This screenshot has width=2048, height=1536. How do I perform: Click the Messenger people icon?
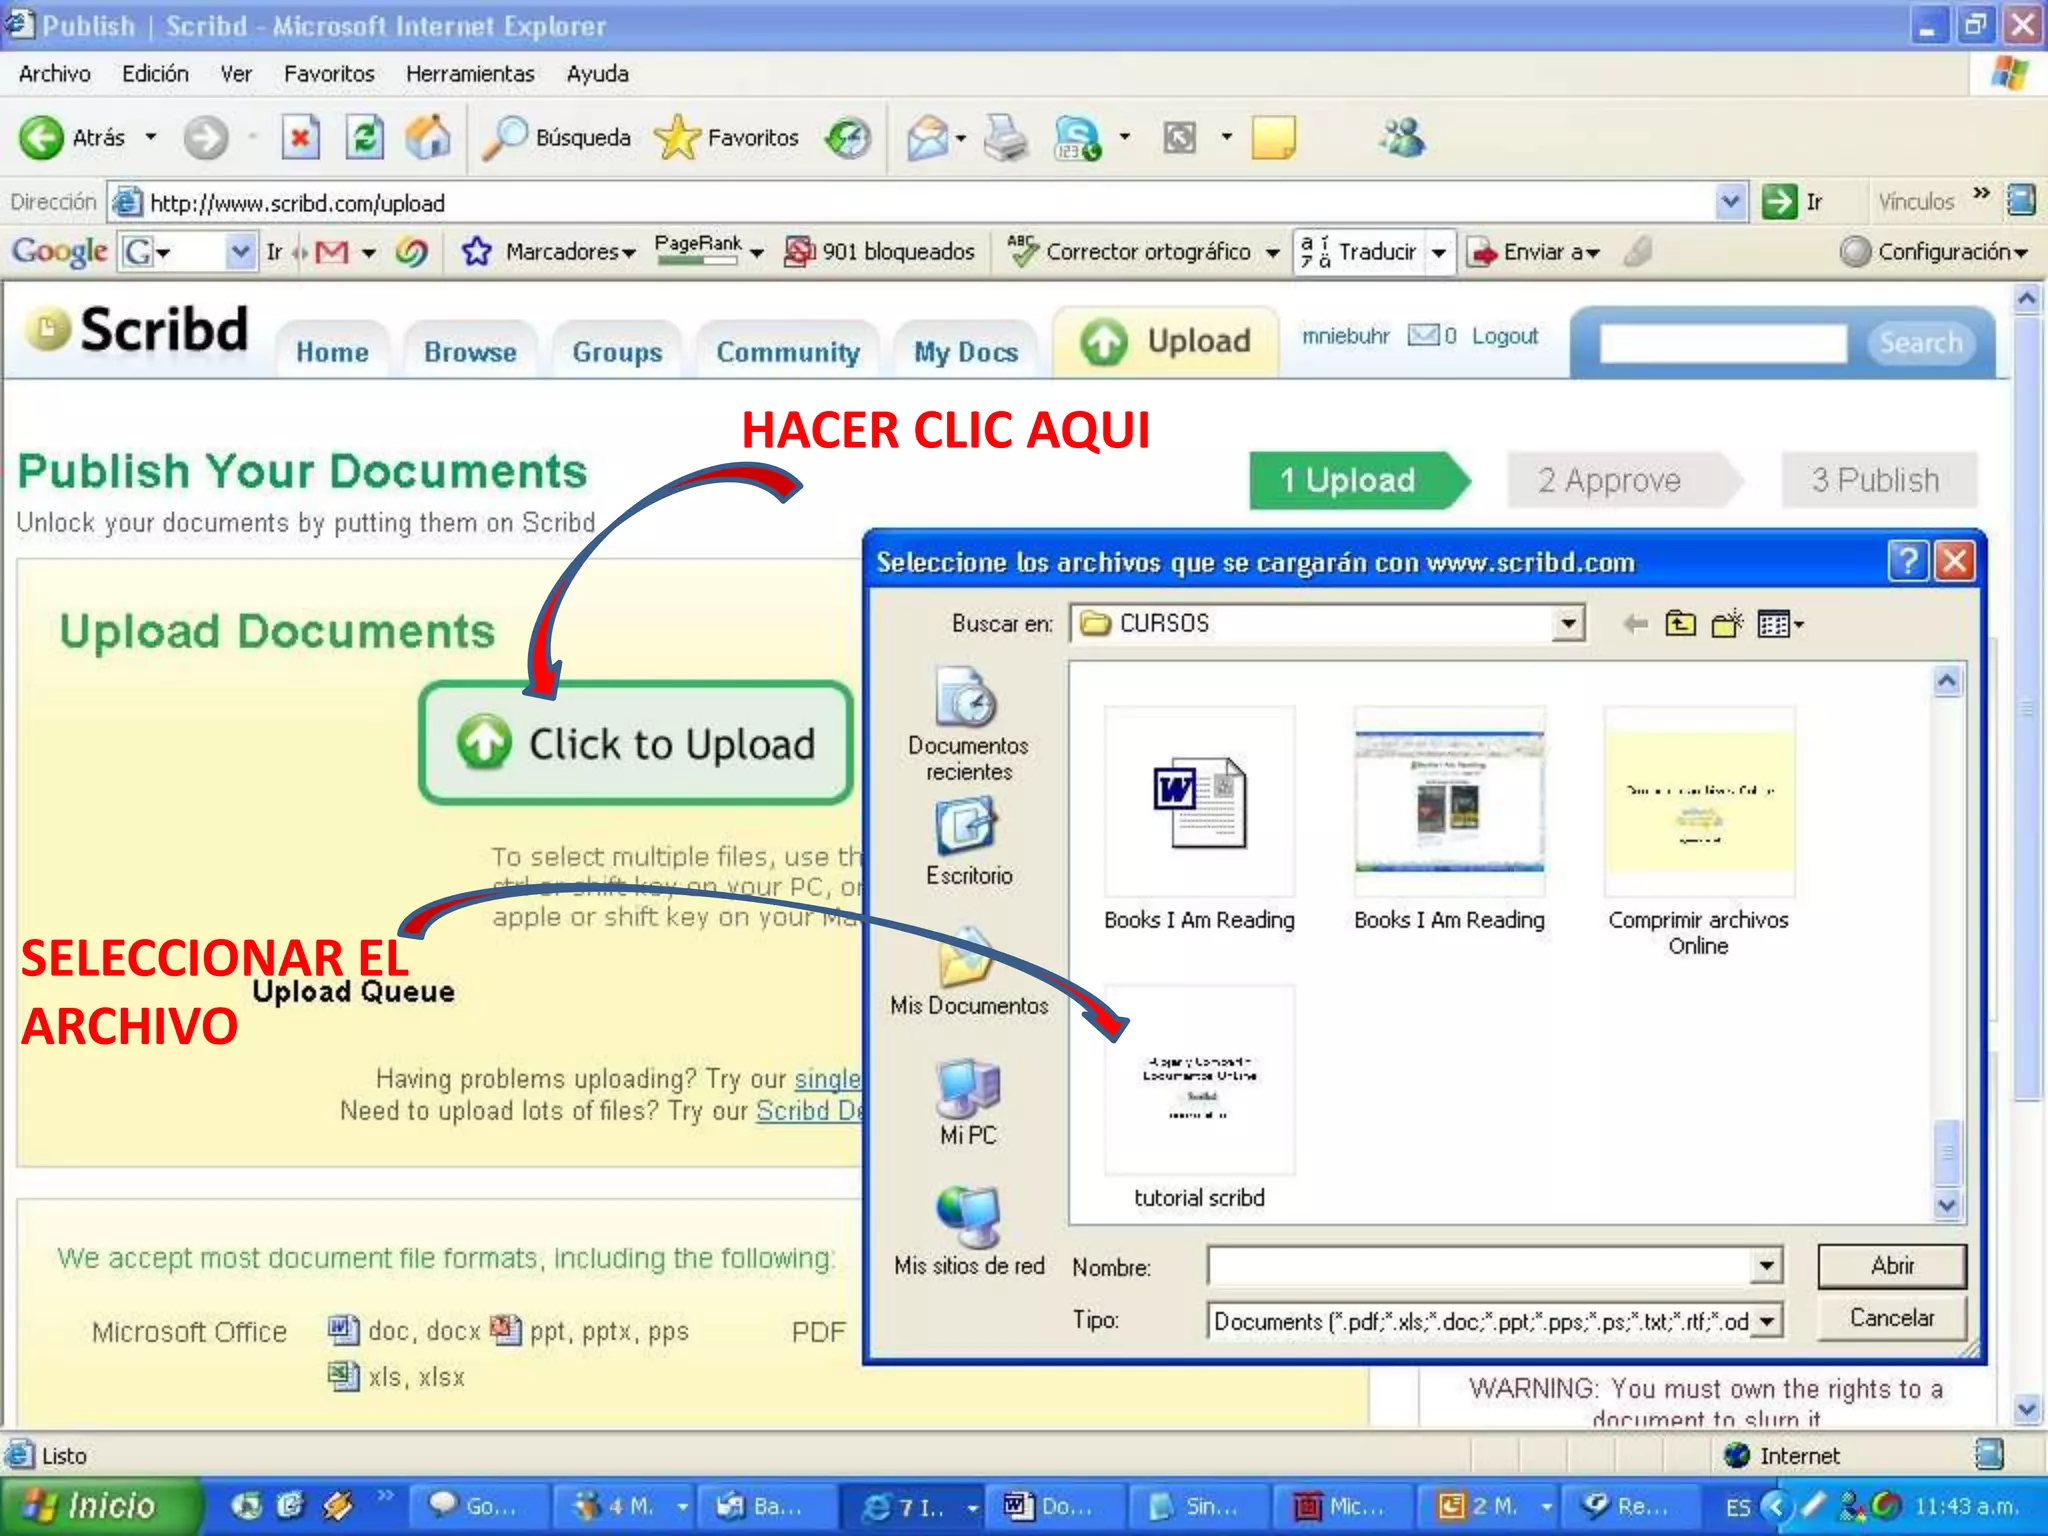point(1402,138)
